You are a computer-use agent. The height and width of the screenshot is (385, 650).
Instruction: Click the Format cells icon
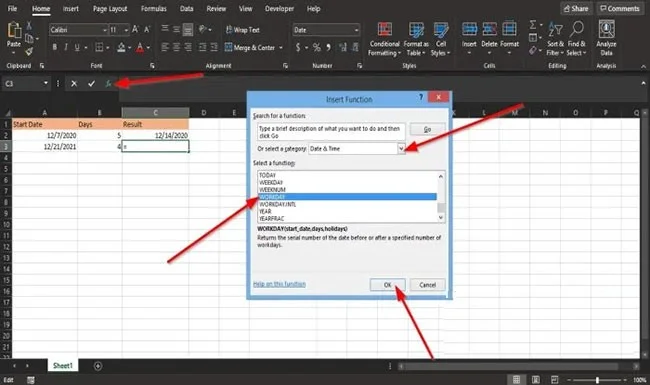click(x=509, y=30)
